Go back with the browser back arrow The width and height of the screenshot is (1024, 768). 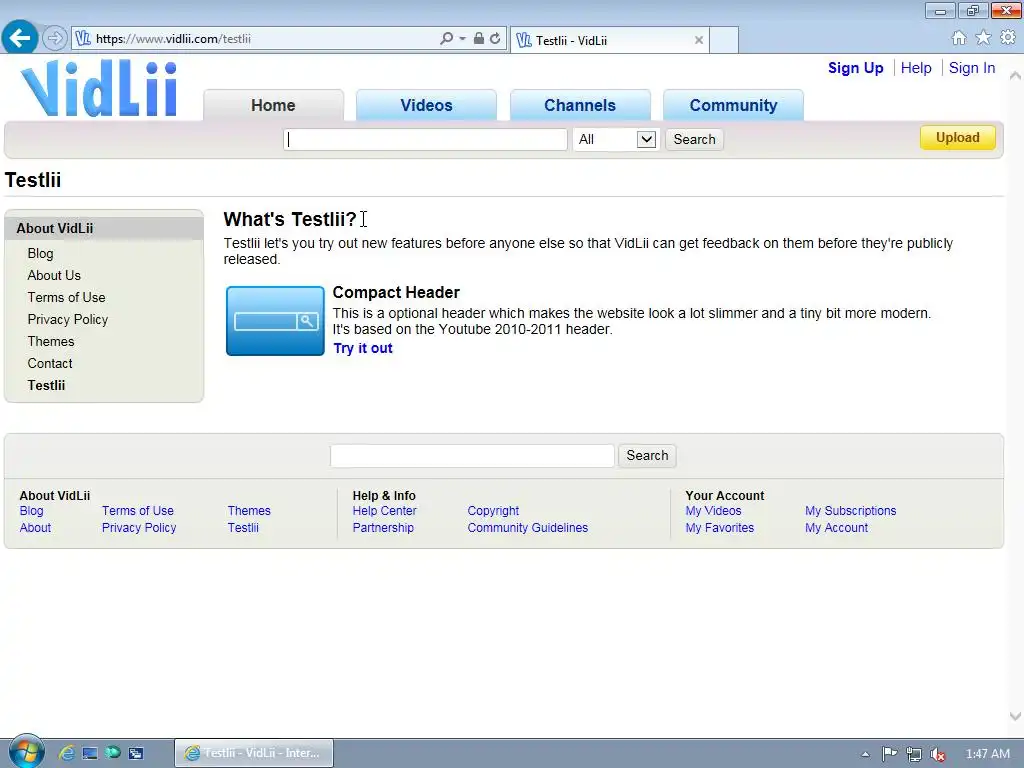point(20,38)
